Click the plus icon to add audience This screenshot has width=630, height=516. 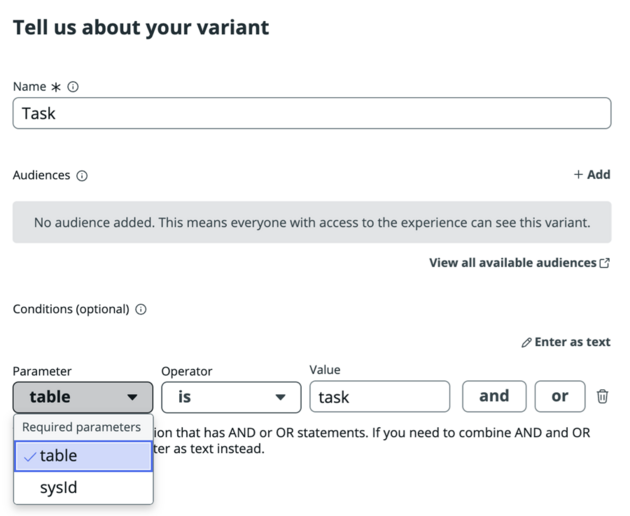pyautogui.click(x=578, y=174)
